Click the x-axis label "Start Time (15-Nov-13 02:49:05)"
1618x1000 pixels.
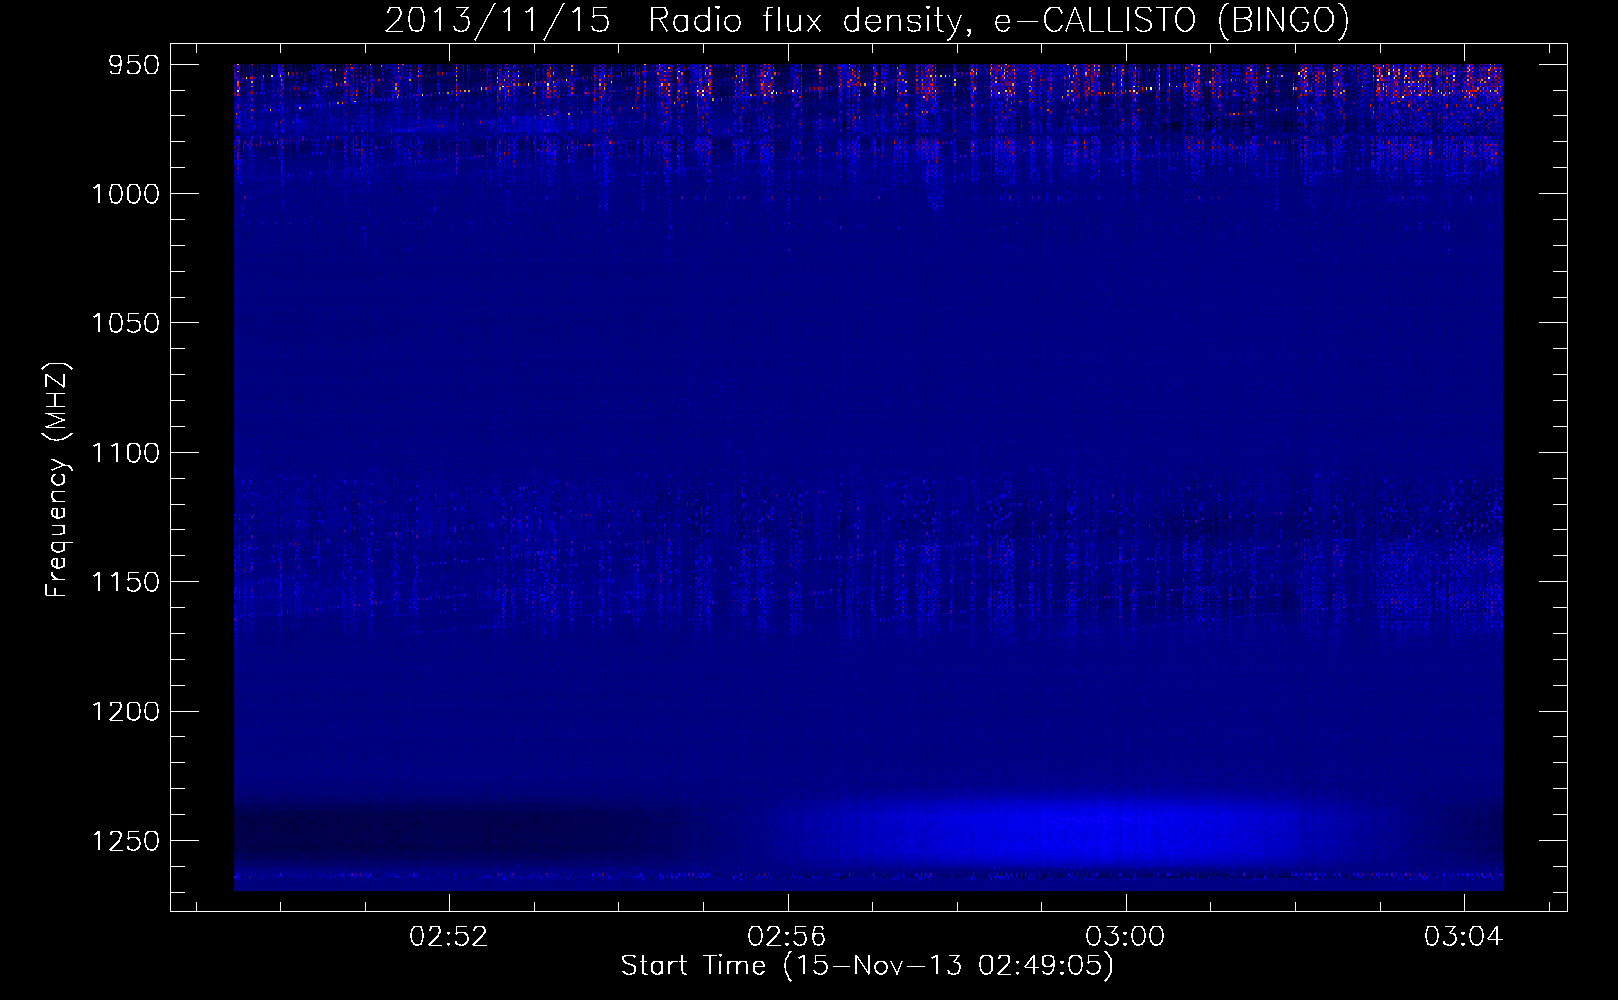point(867,966)
